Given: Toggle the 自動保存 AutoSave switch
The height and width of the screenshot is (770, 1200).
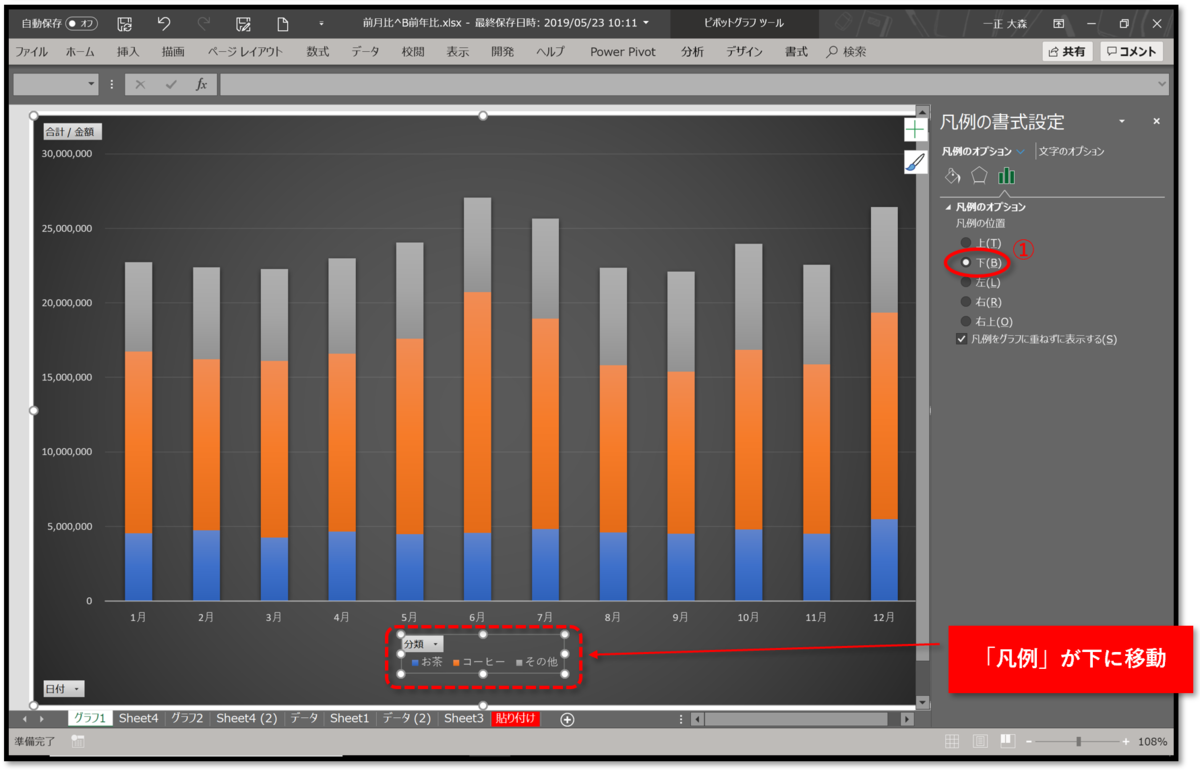Looking at the screenshot, I should pyautogui.click(x=82, y=23).
